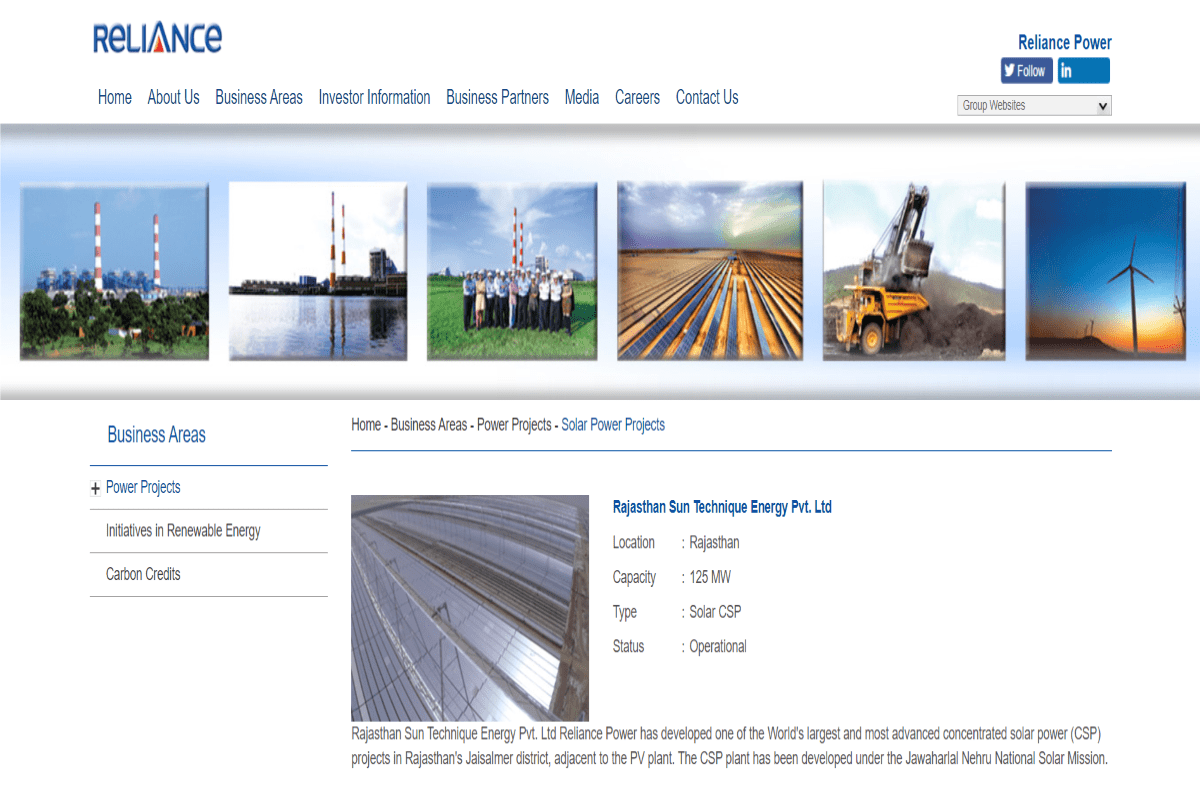
Task: Click the Rajasthan CSP plant photo
Action: pos(470,608)
